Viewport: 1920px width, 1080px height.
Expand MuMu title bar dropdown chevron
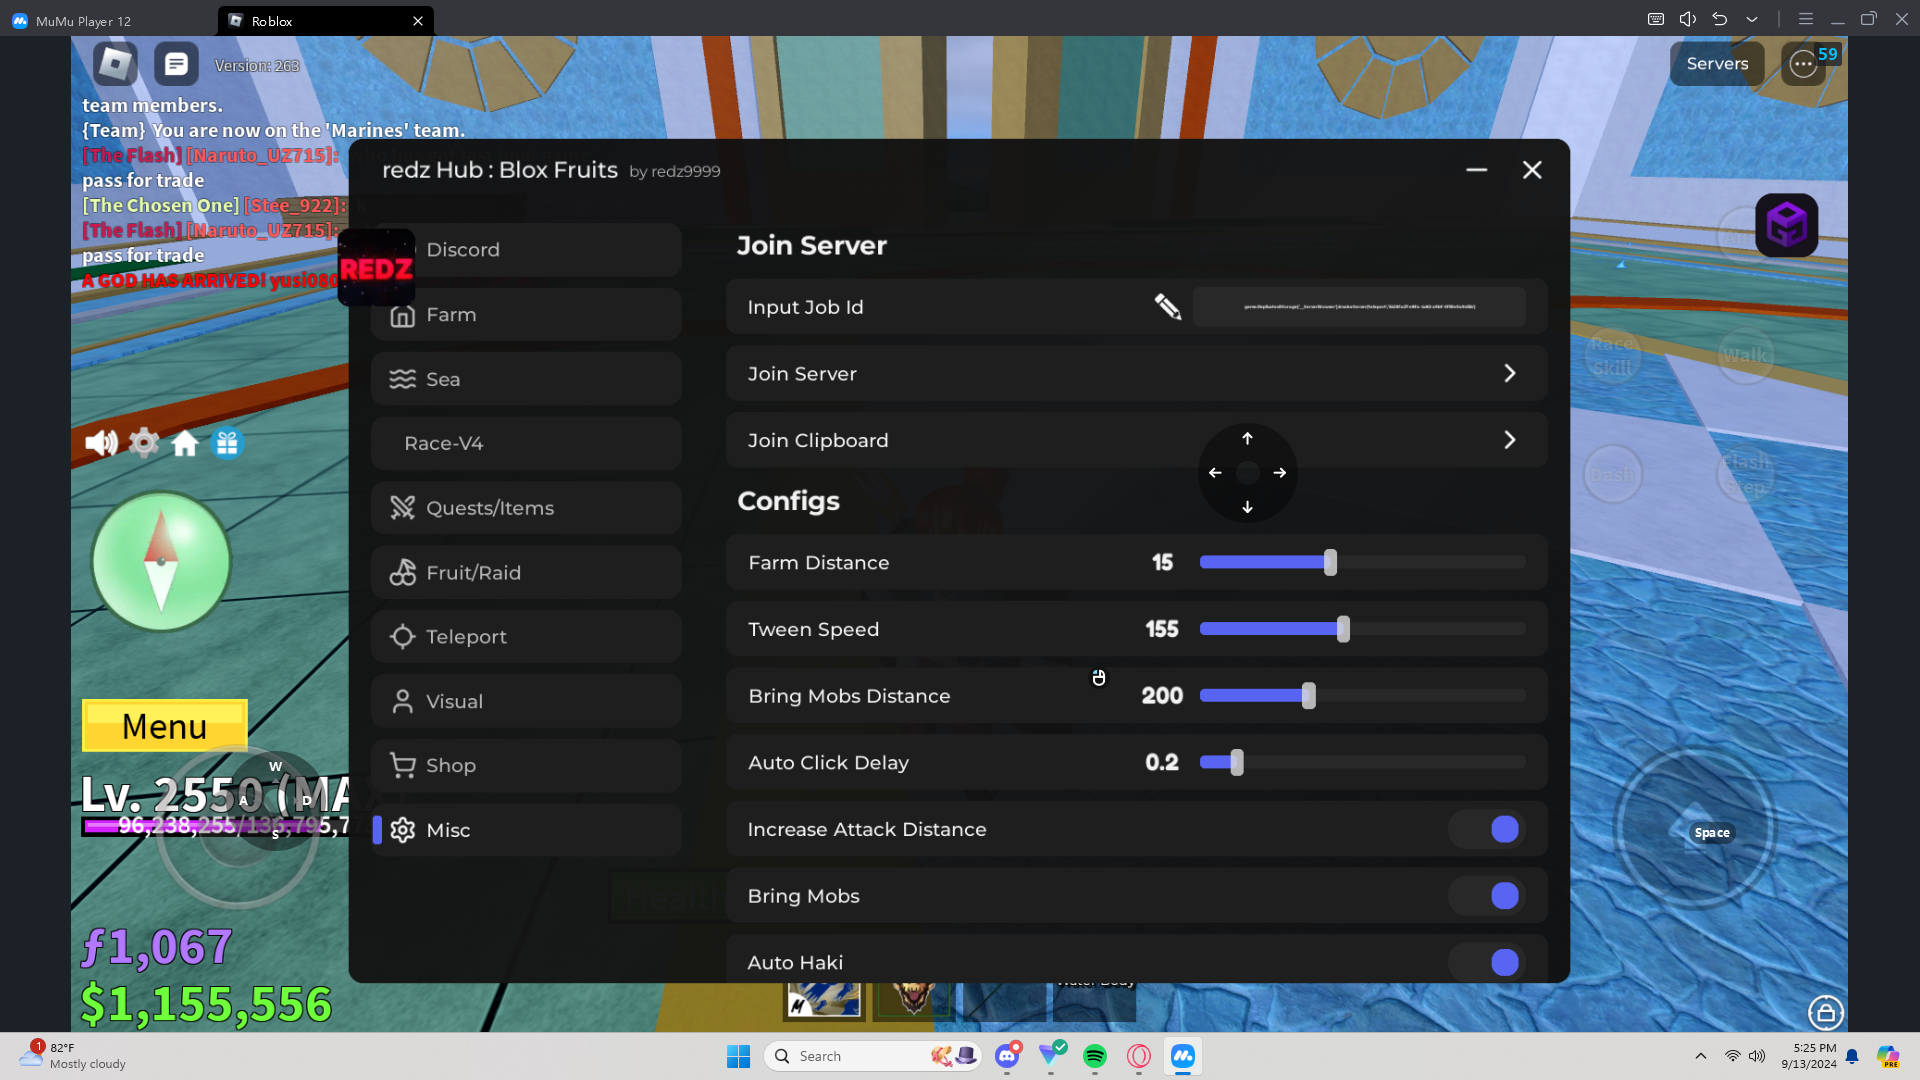tap(1752, 19)
